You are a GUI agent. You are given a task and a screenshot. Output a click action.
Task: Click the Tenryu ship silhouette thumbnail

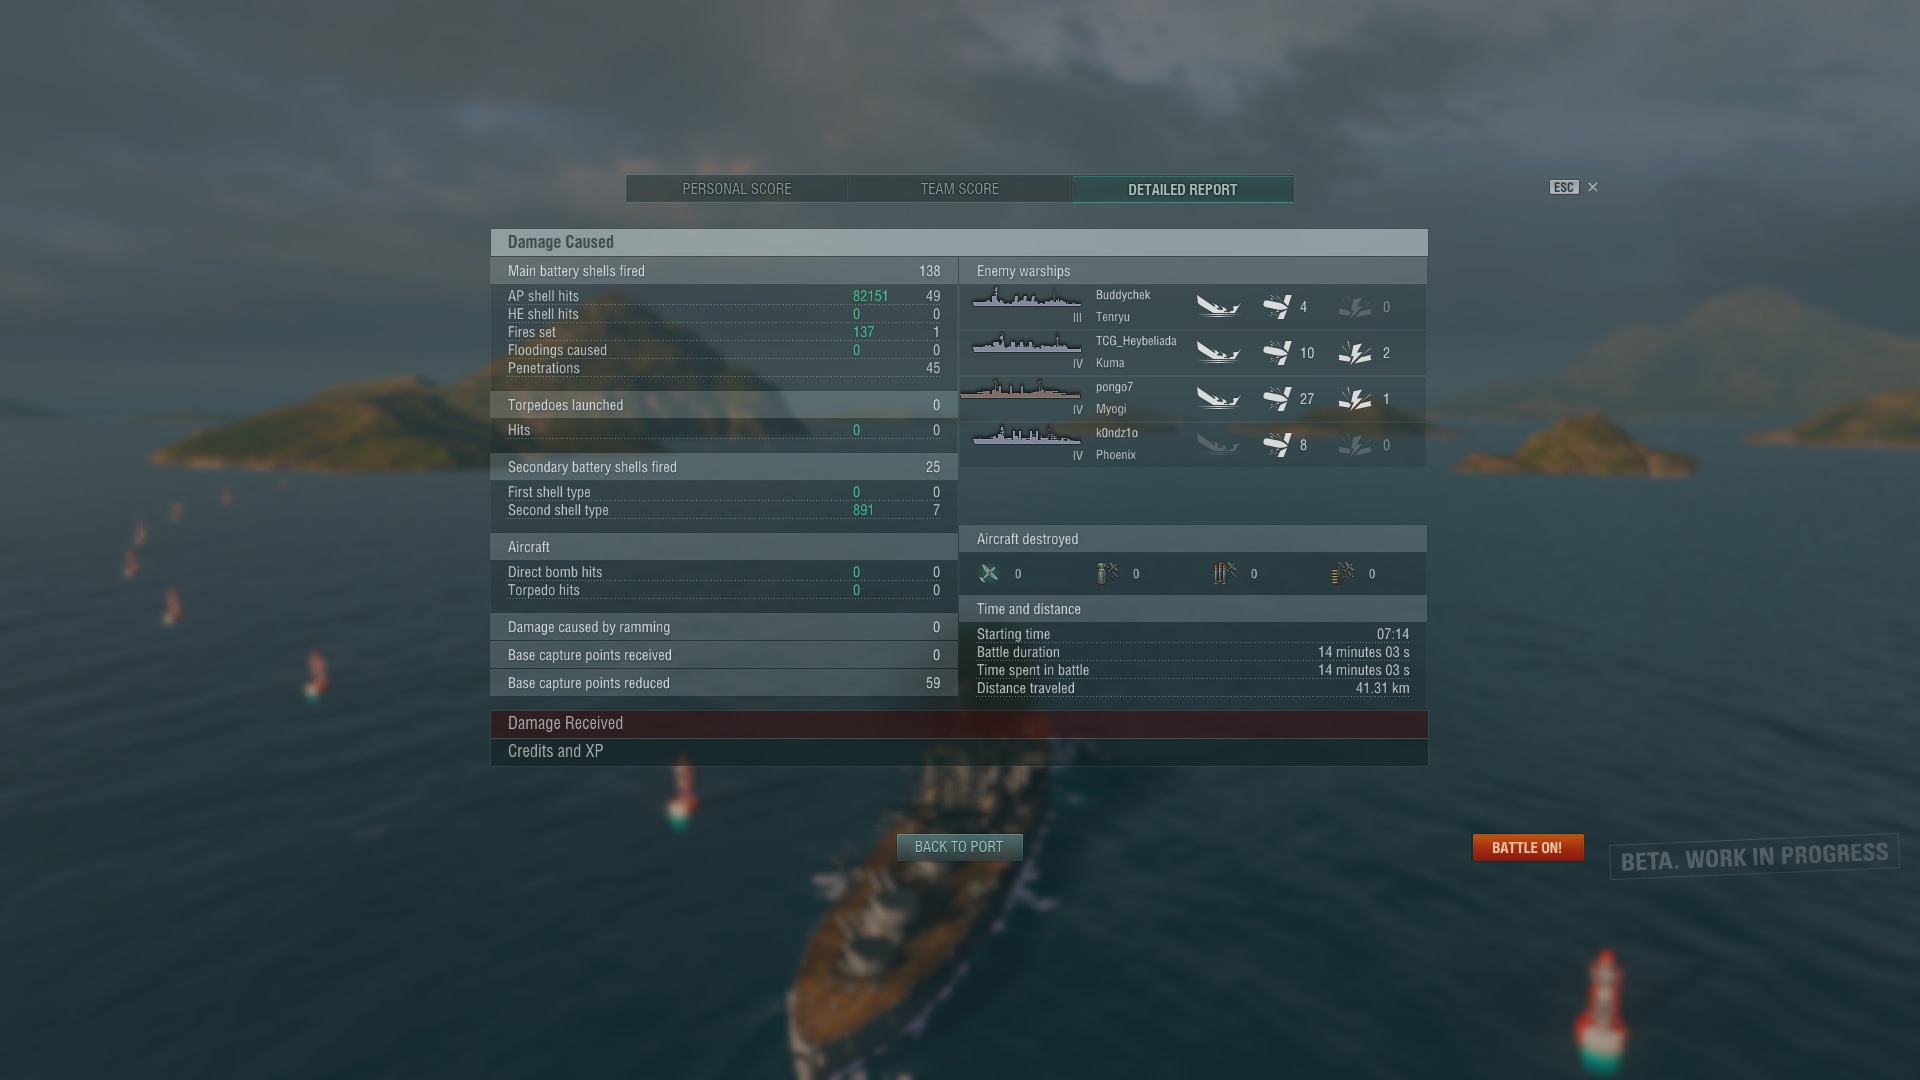pyautogui.click(x=1027, y=298)
